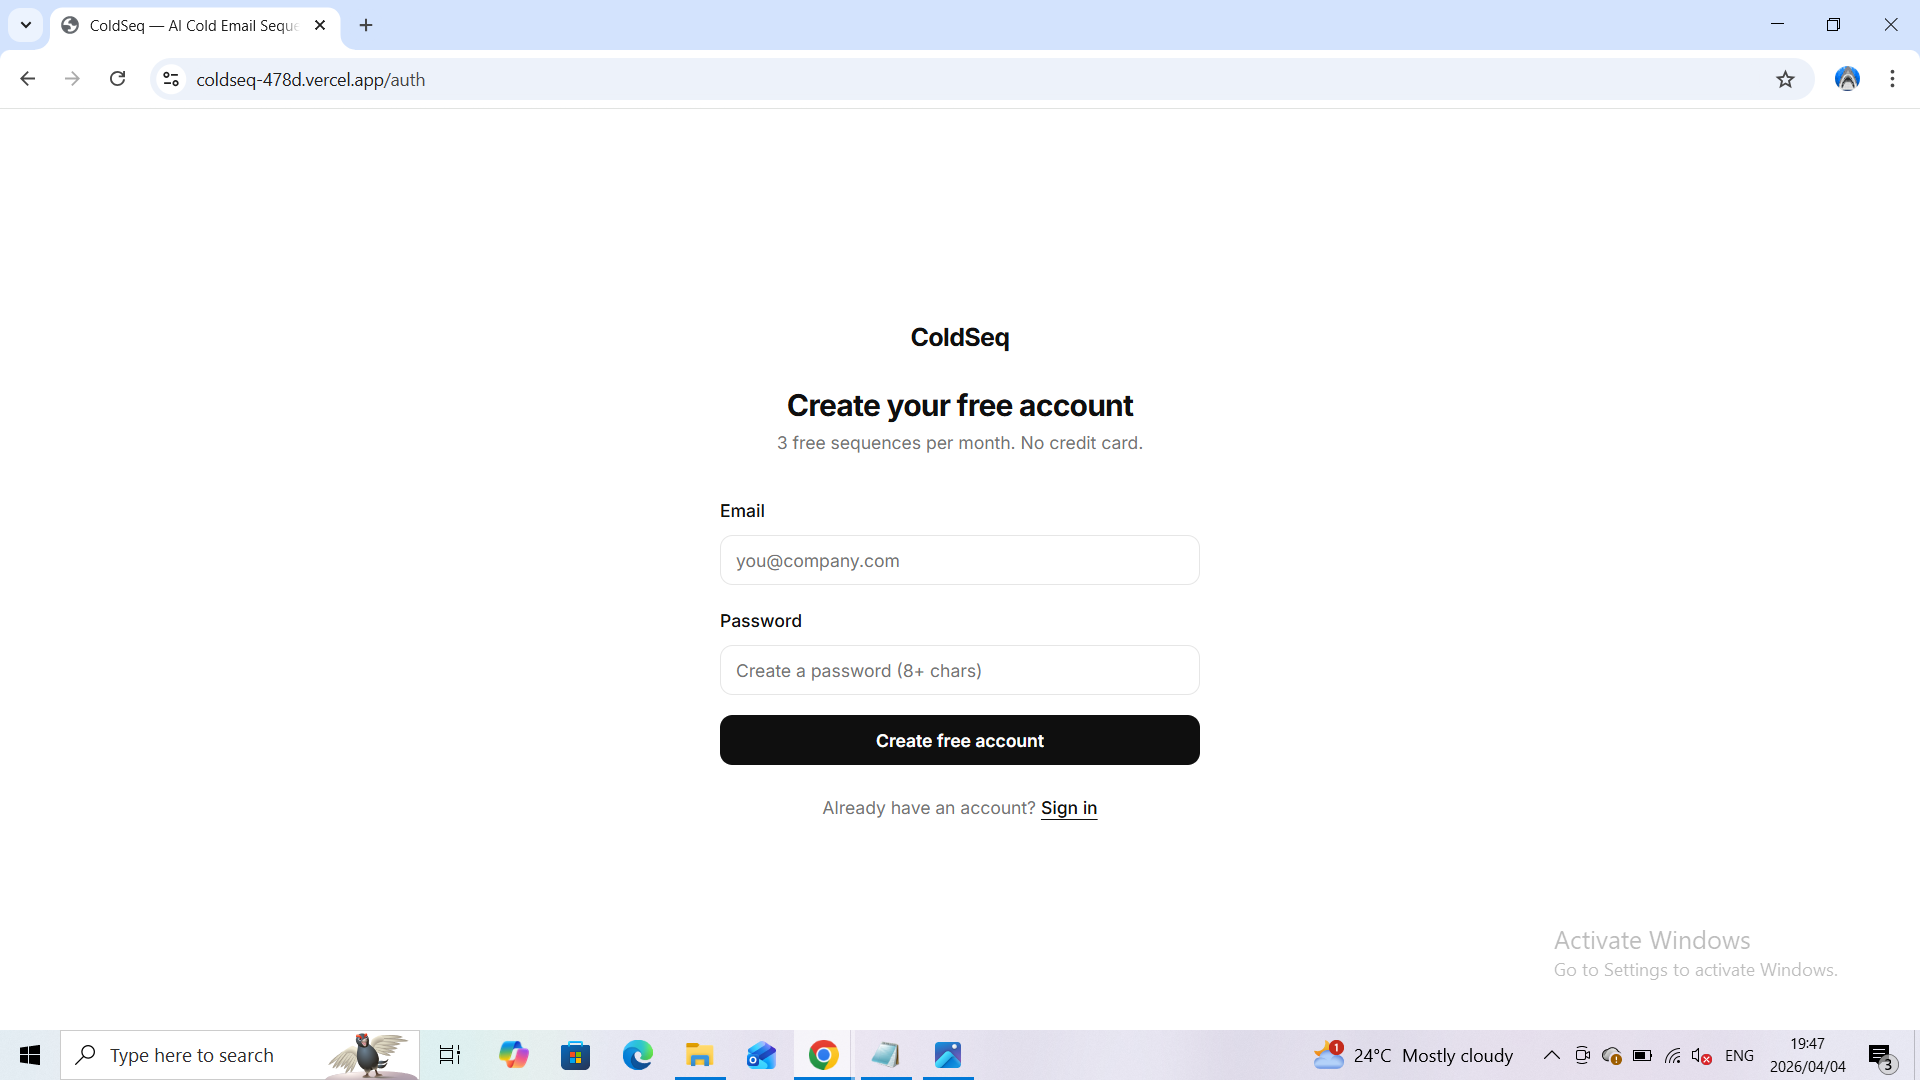
Task: Click the Create free account button
Action: tap(959, 740)
